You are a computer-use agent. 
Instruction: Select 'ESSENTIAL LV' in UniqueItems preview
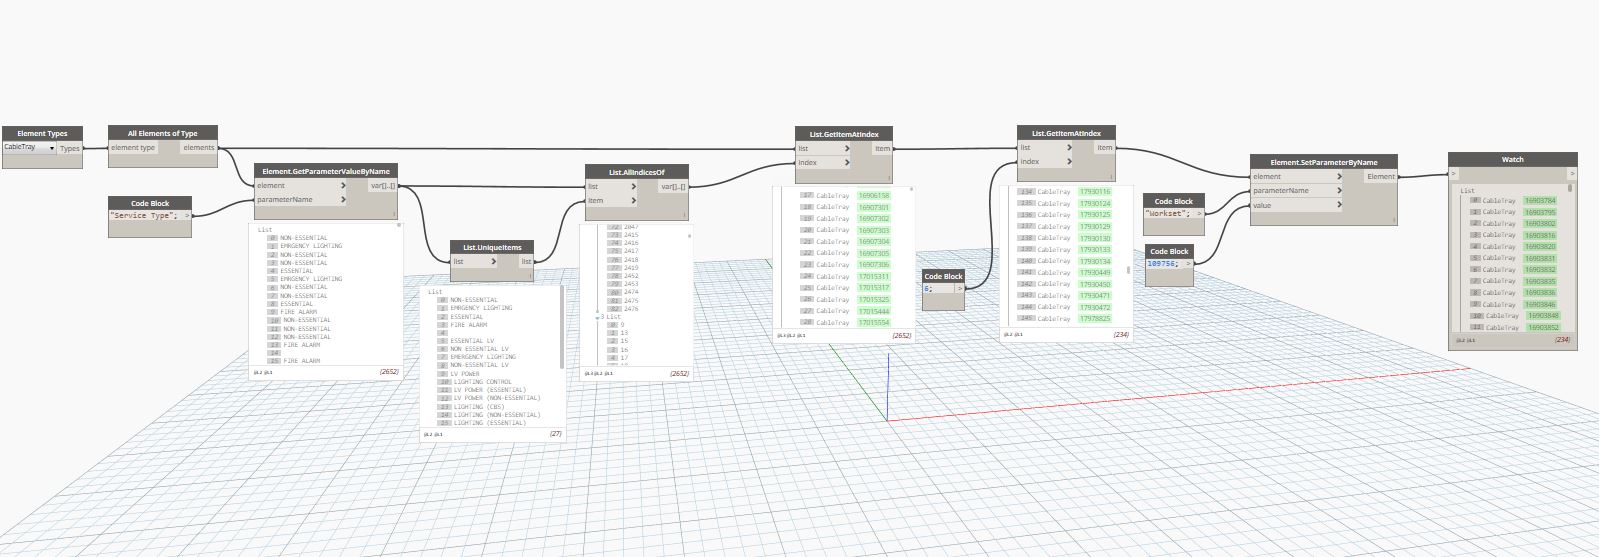tap(472, 341)
